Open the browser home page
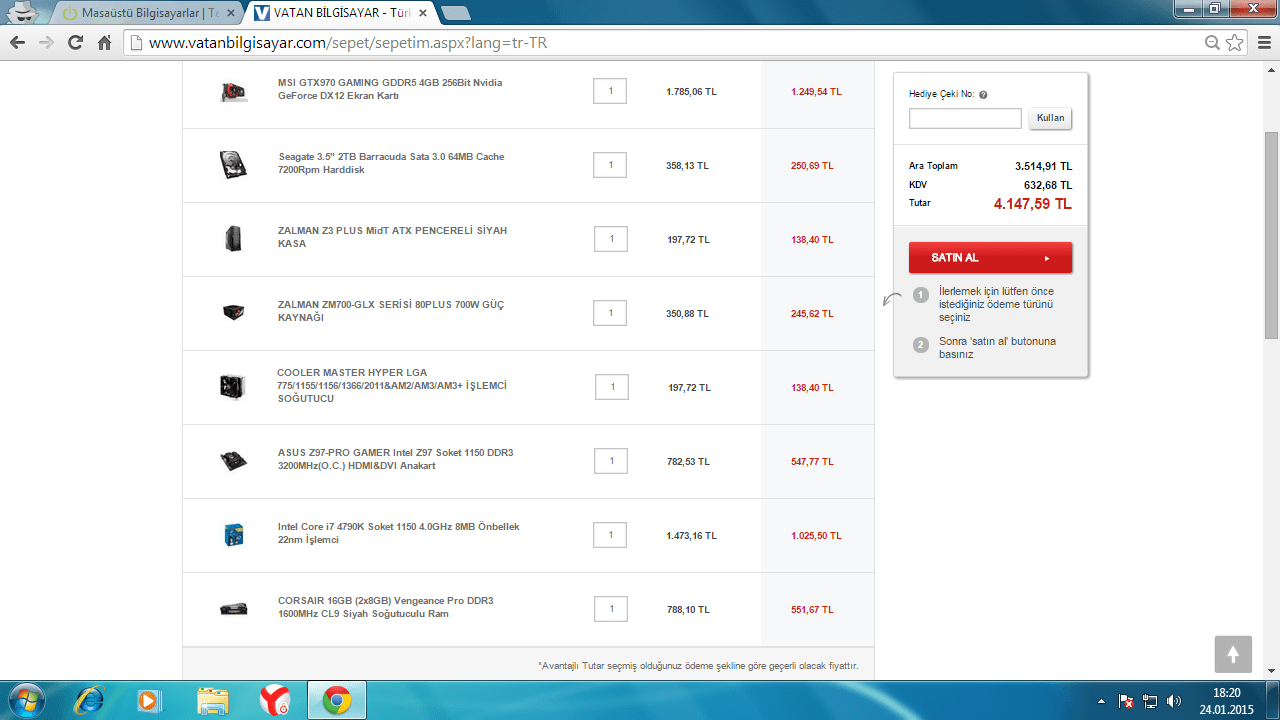Image resolution: width=1280 pixels, height=720 pixels. click(x=104, y=43)
